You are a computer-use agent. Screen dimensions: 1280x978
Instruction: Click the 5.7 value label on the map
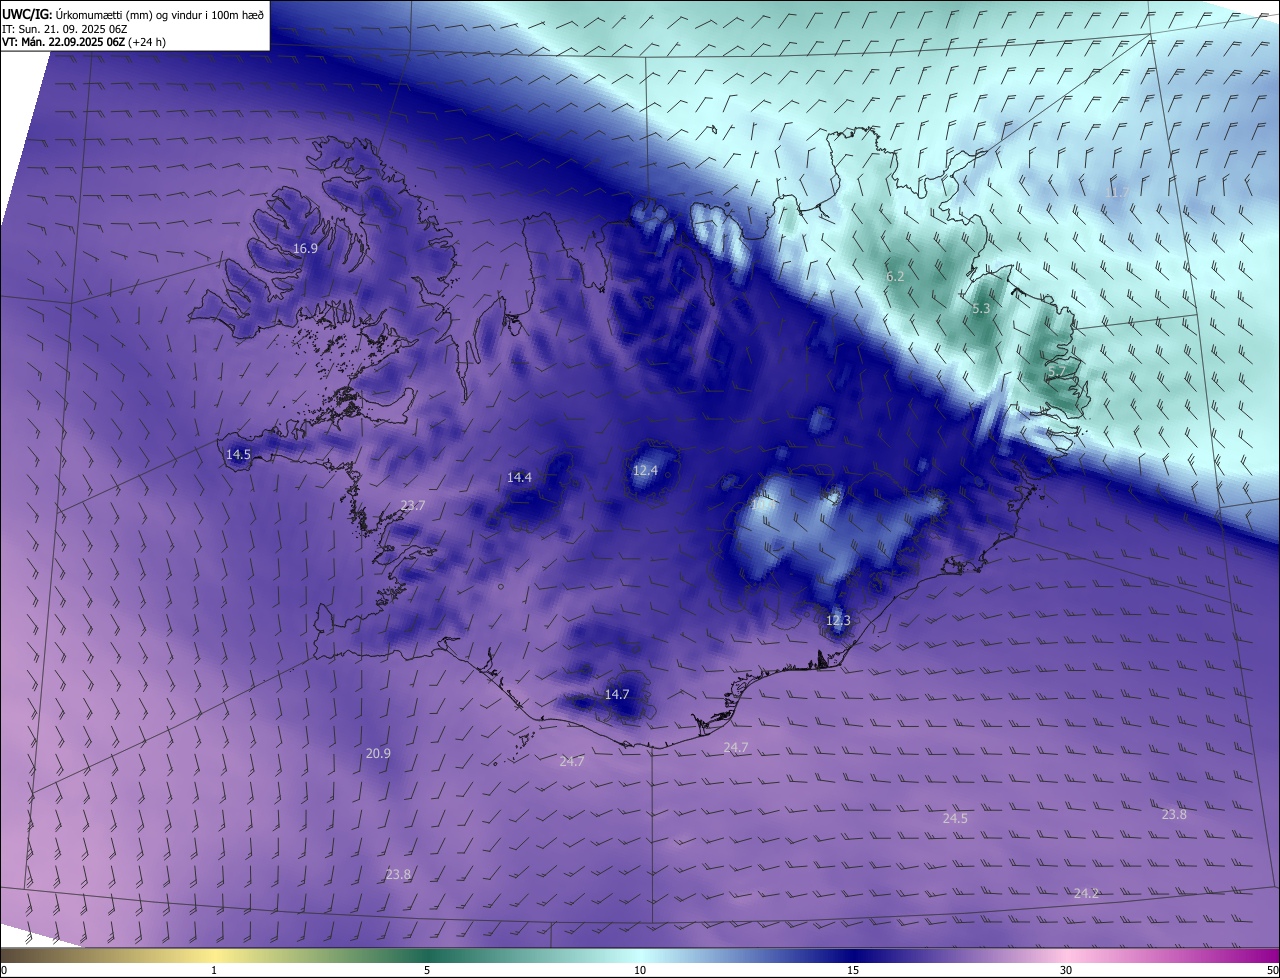click(1057, 372)
